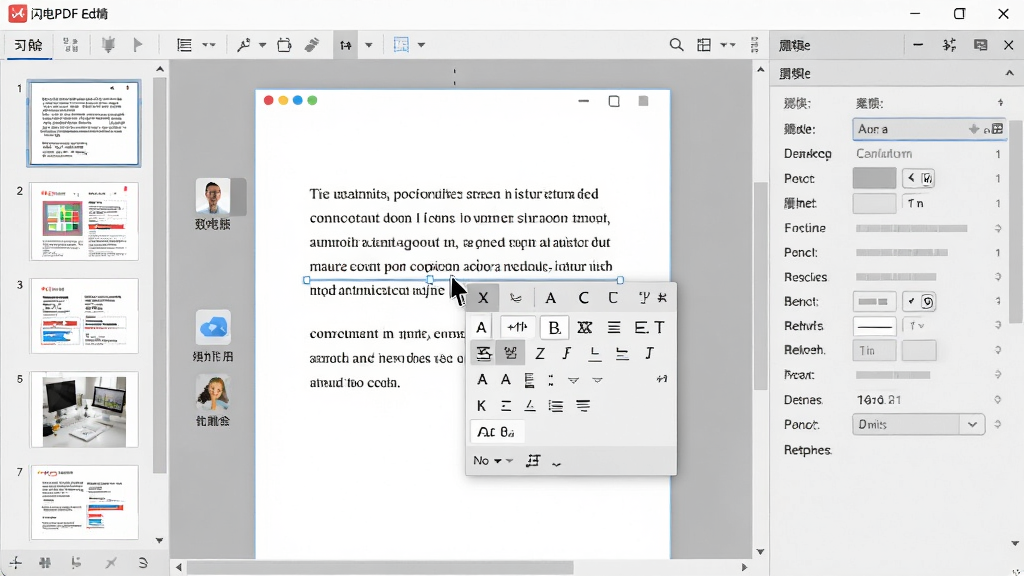This screenshot has width=1024, height=576.
Task: Toggle the check button next to the Peroc swatch
Action: [918, 178]
